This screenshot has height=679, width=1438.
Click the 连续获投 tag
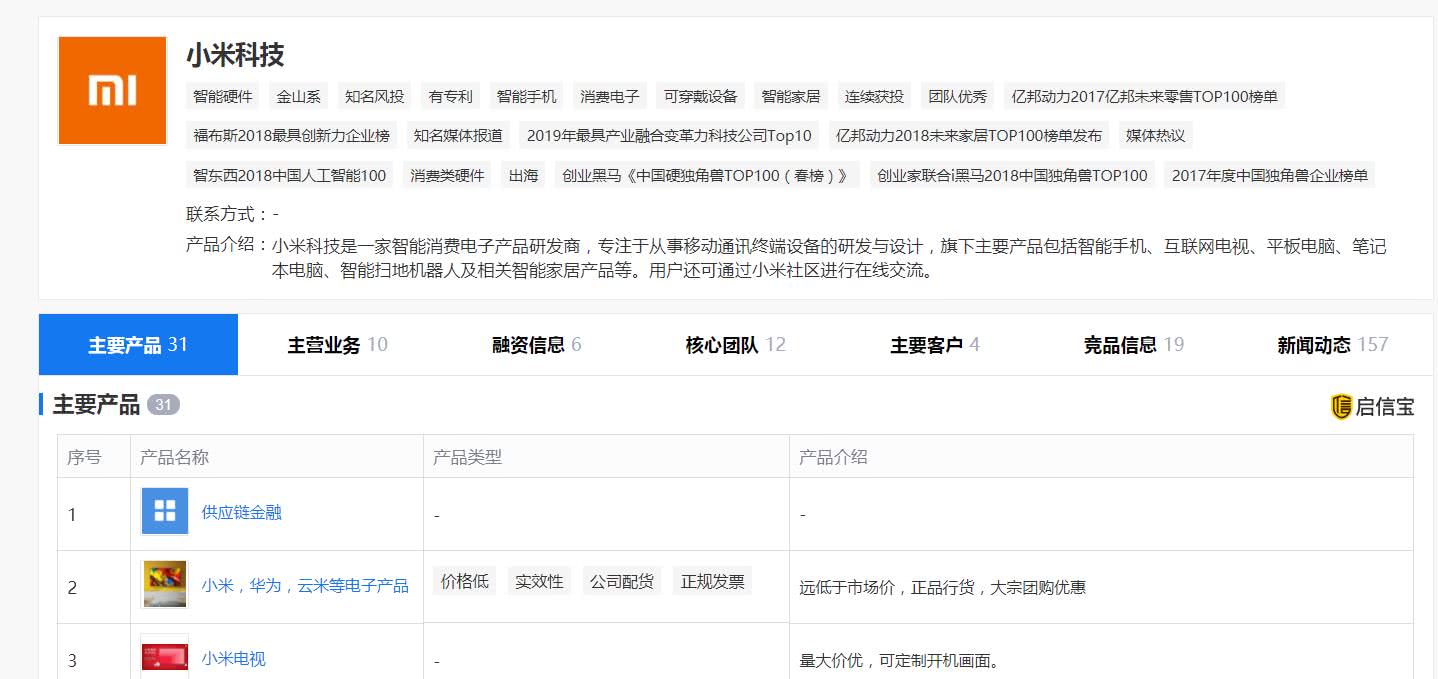[875, 96]
